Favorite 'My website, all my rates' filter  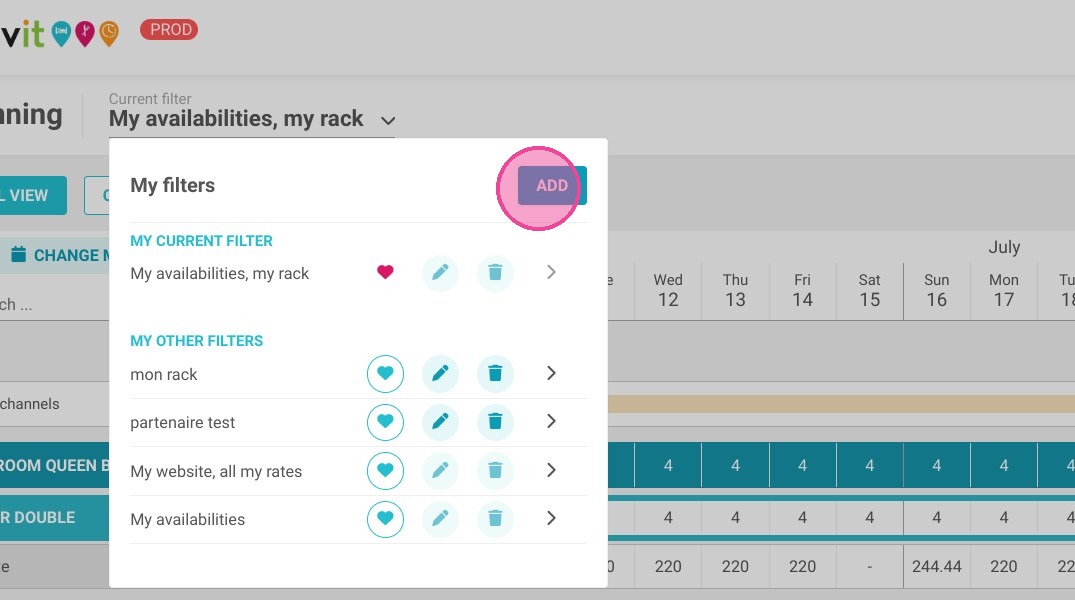click(385, 470)
